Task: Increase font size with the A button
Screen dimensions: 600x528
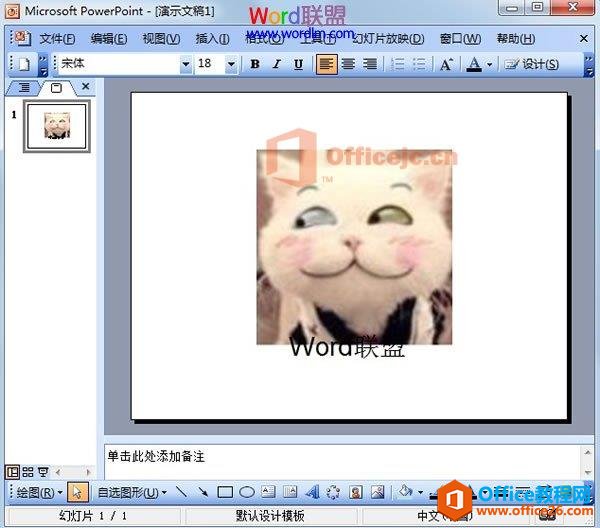Action: pyautogui.click(x=446, y=64)
